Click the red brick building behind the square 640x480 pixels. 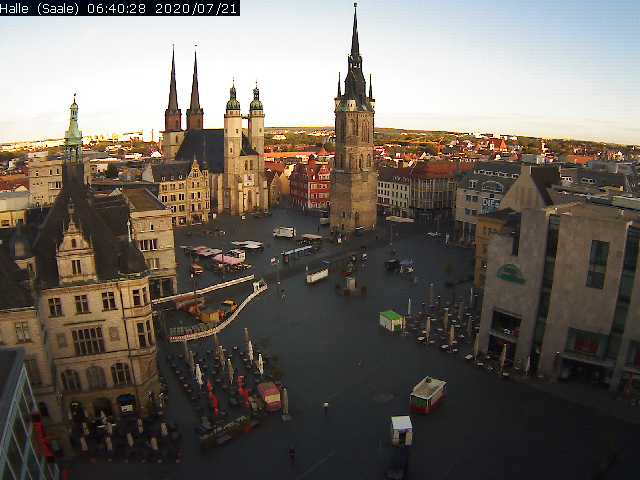(x=311, y=184)
